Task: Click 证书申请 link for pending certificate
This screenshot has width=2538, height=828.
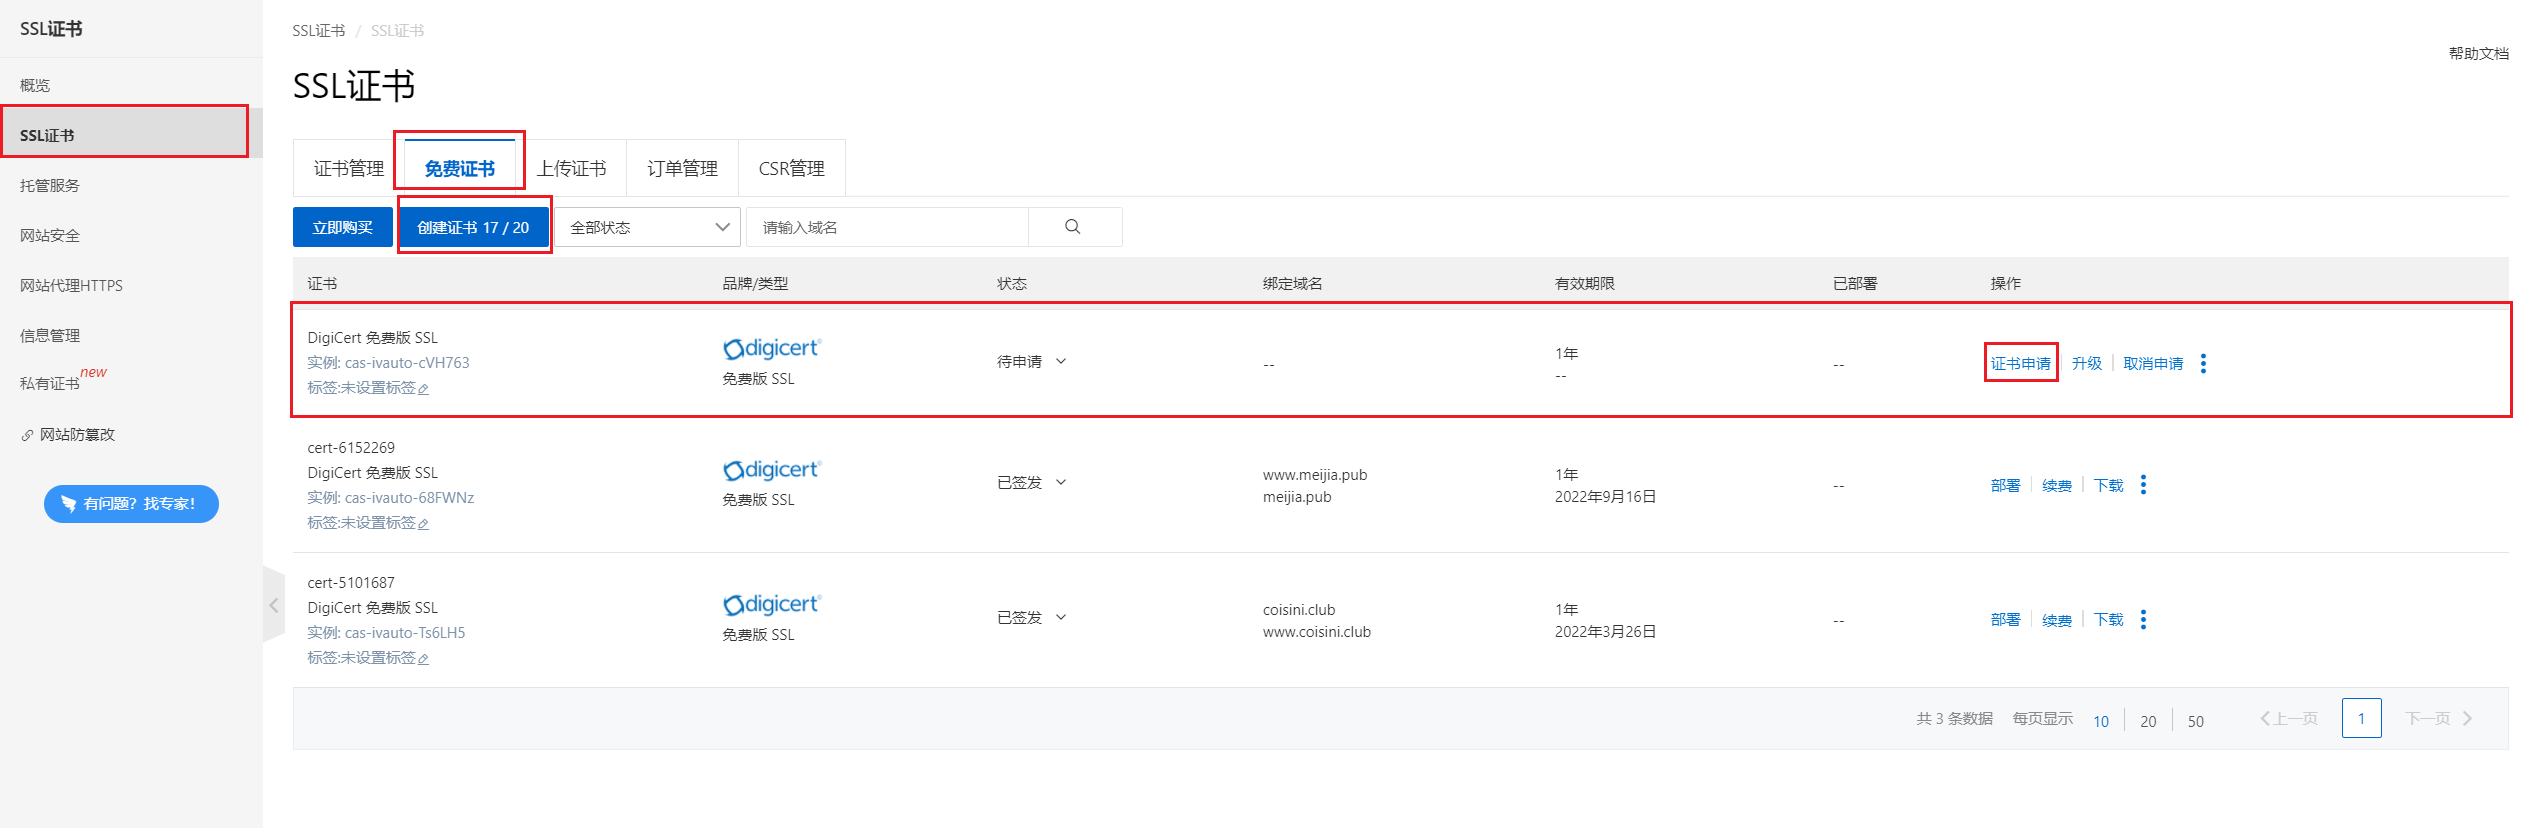Action: pyautogui.click(x=2020, y=364)
